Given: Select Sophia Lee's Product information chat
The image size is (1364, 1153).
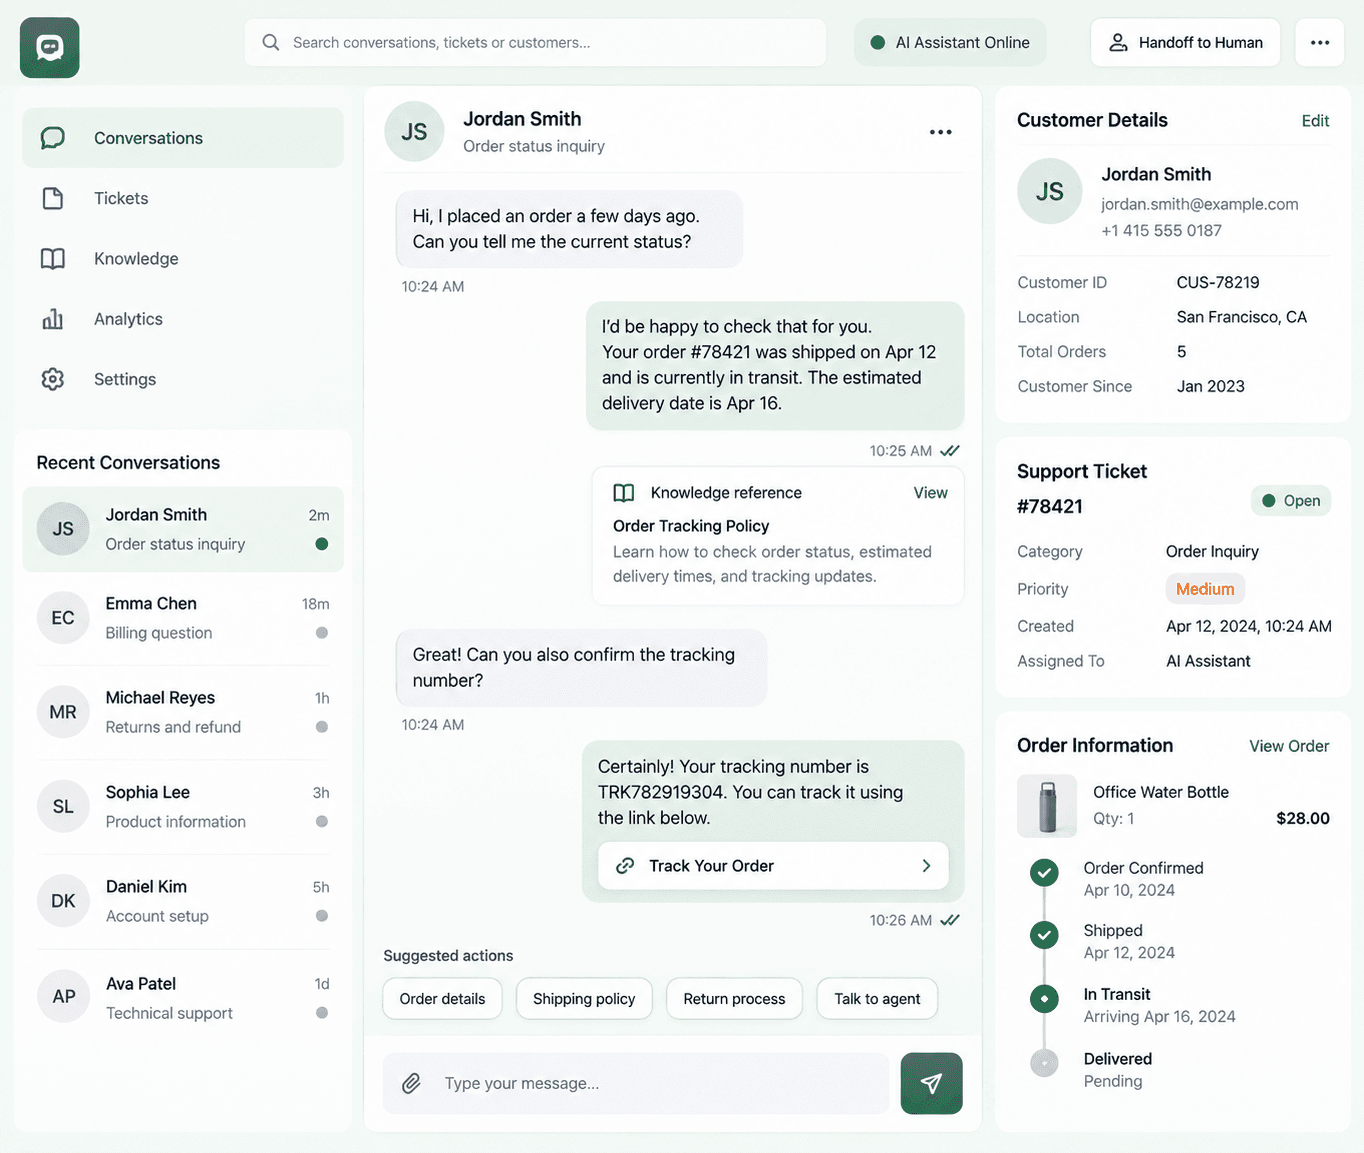Looking at the screenshot, I should [x=183, y=807].
